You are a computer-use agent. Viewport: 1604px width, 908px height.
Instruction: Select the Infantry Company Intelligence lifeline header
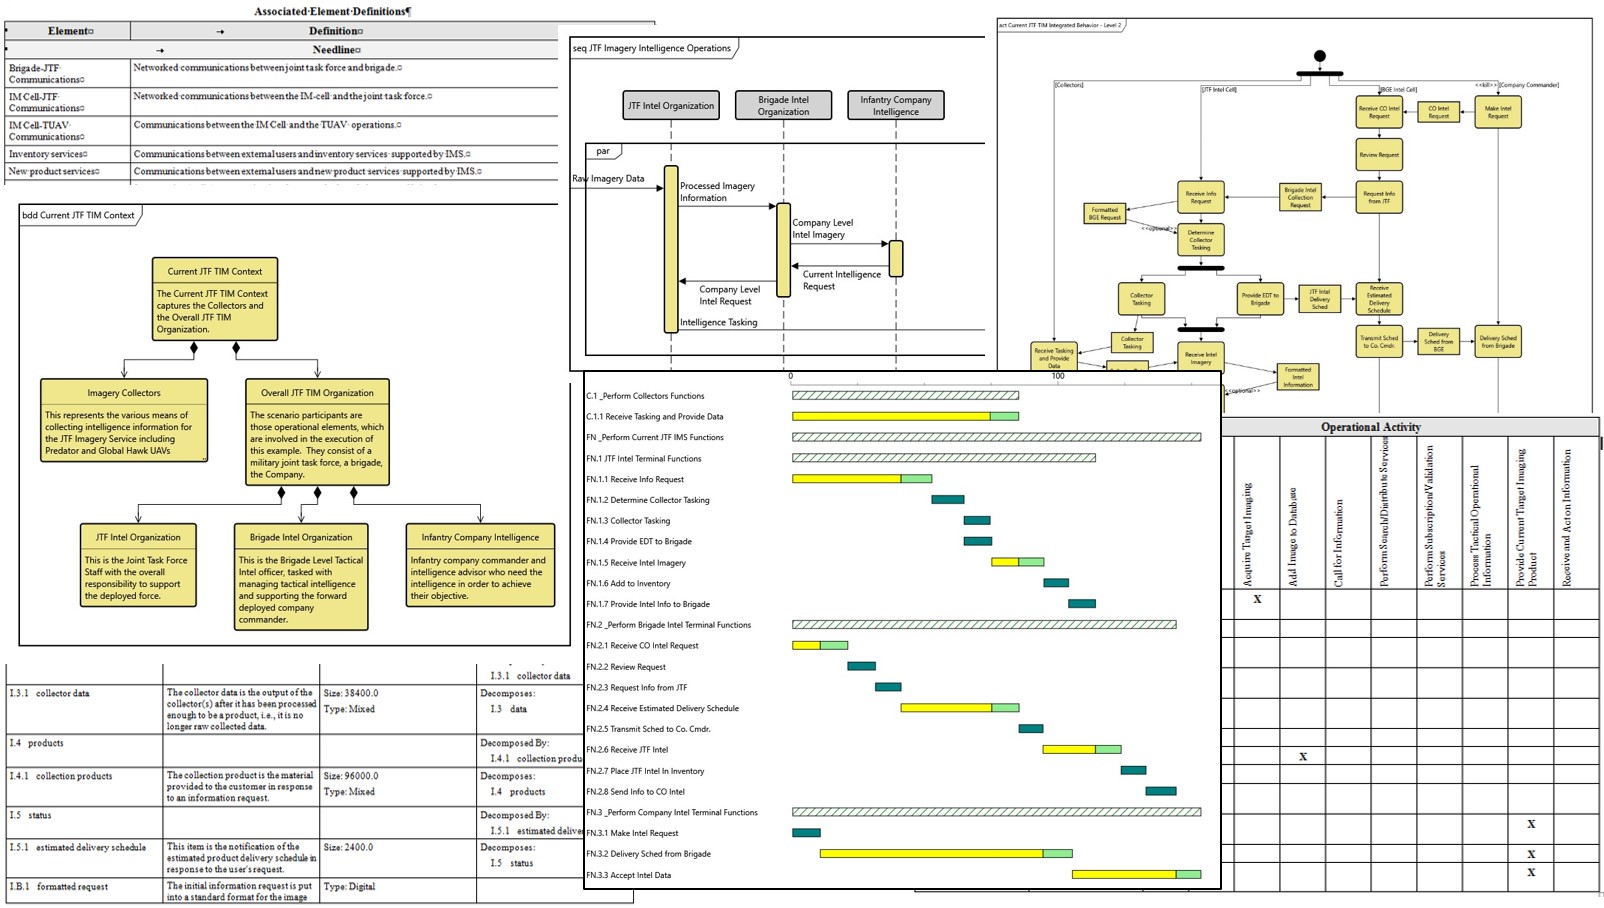[895, 106]
